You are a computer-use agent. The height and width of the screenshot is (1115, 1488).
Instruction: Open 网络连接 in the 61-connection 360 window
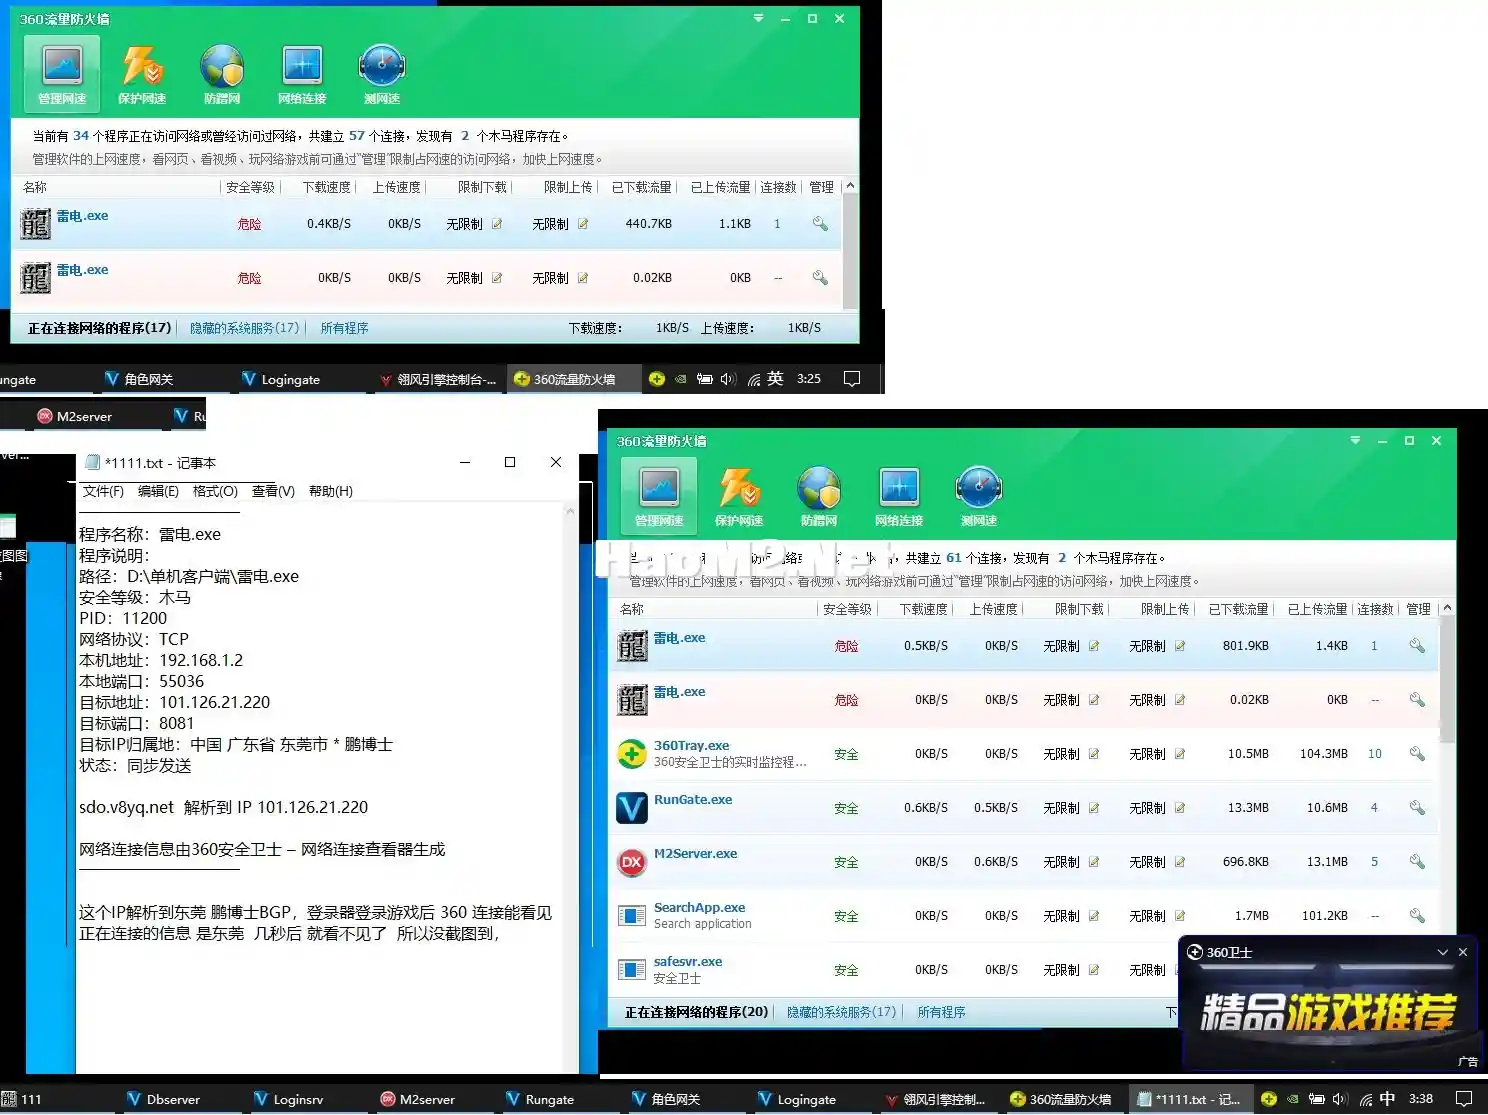(899, 495)
